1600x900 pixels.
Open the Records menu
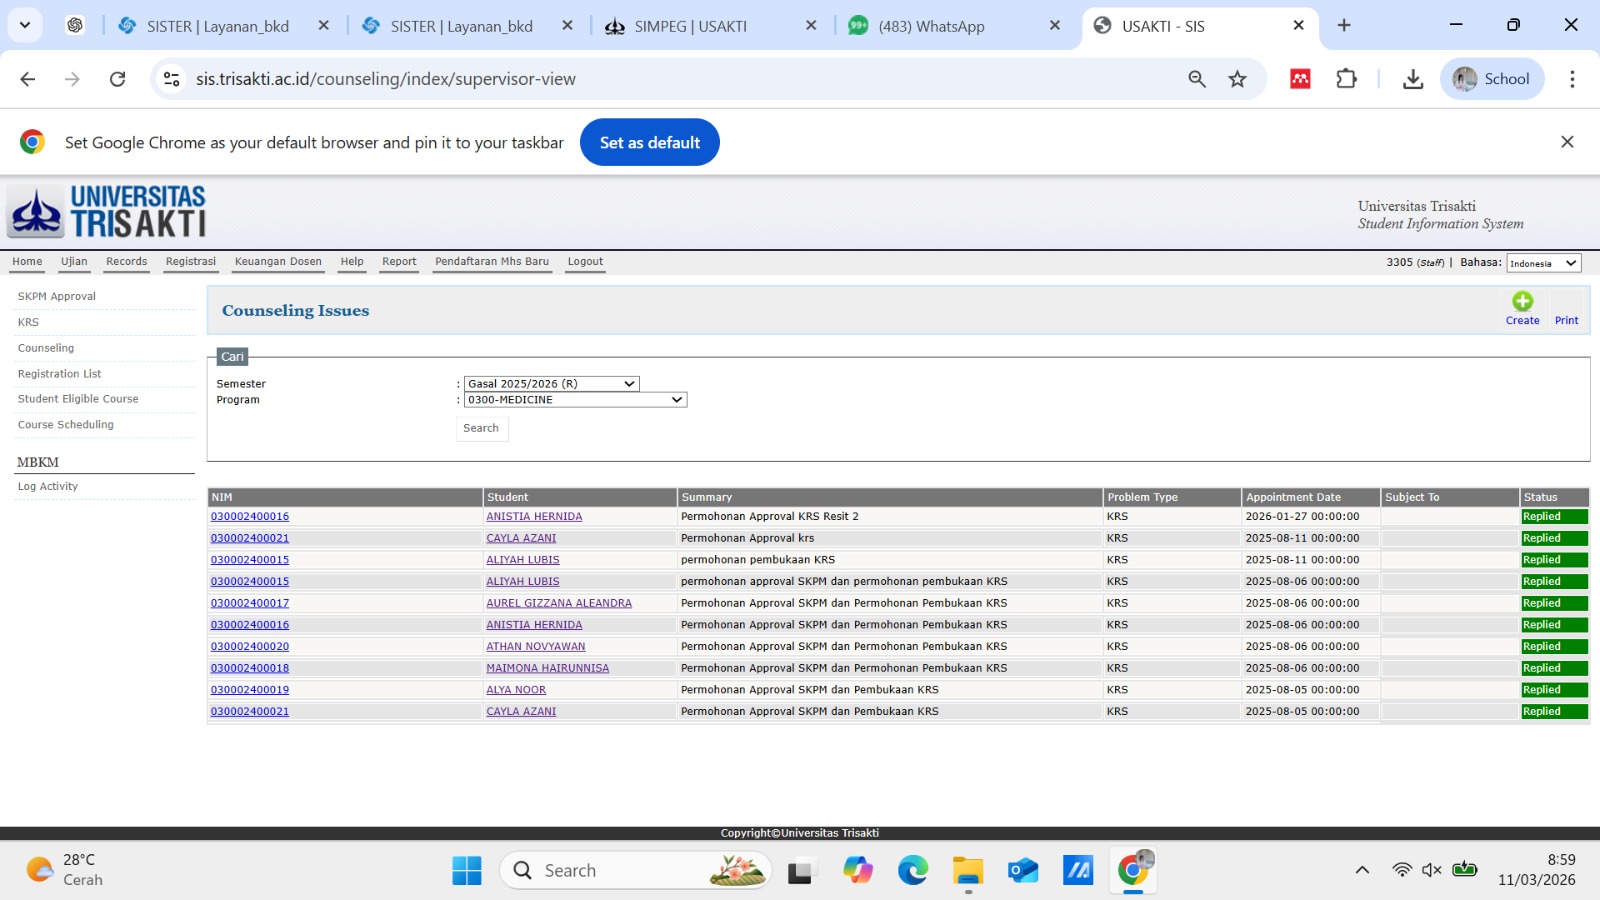126,262
